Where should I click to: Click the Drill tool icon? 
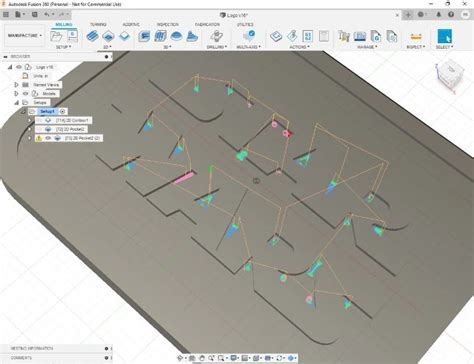217,36
